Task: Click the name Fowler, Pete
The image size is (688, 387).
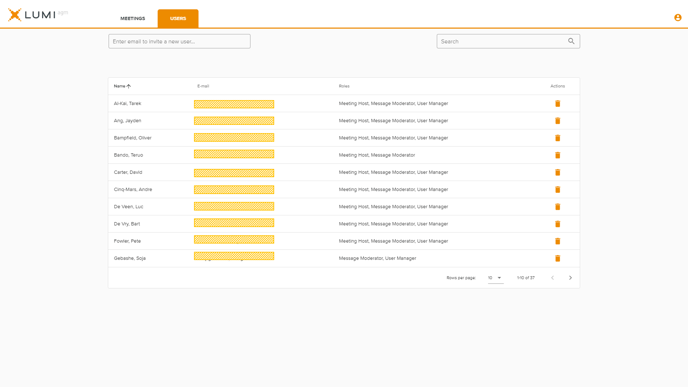Action: pos(127,241)
